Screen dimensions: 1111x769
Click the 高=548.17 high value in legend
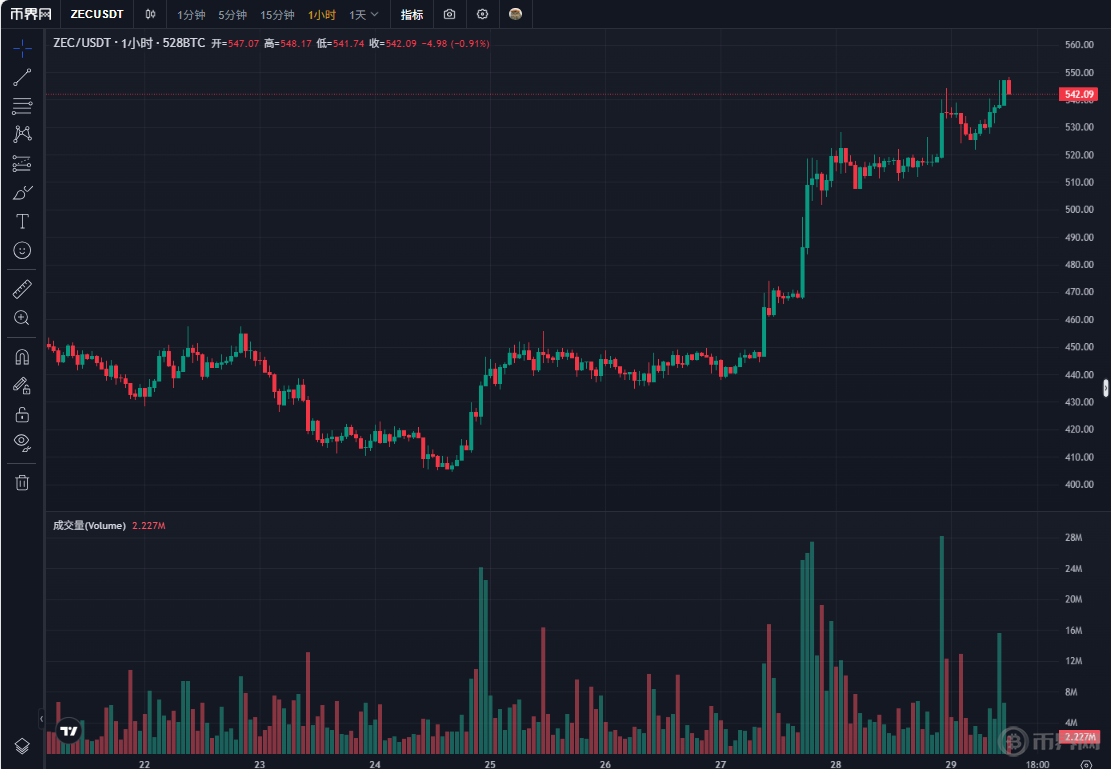tap(288, 44)
